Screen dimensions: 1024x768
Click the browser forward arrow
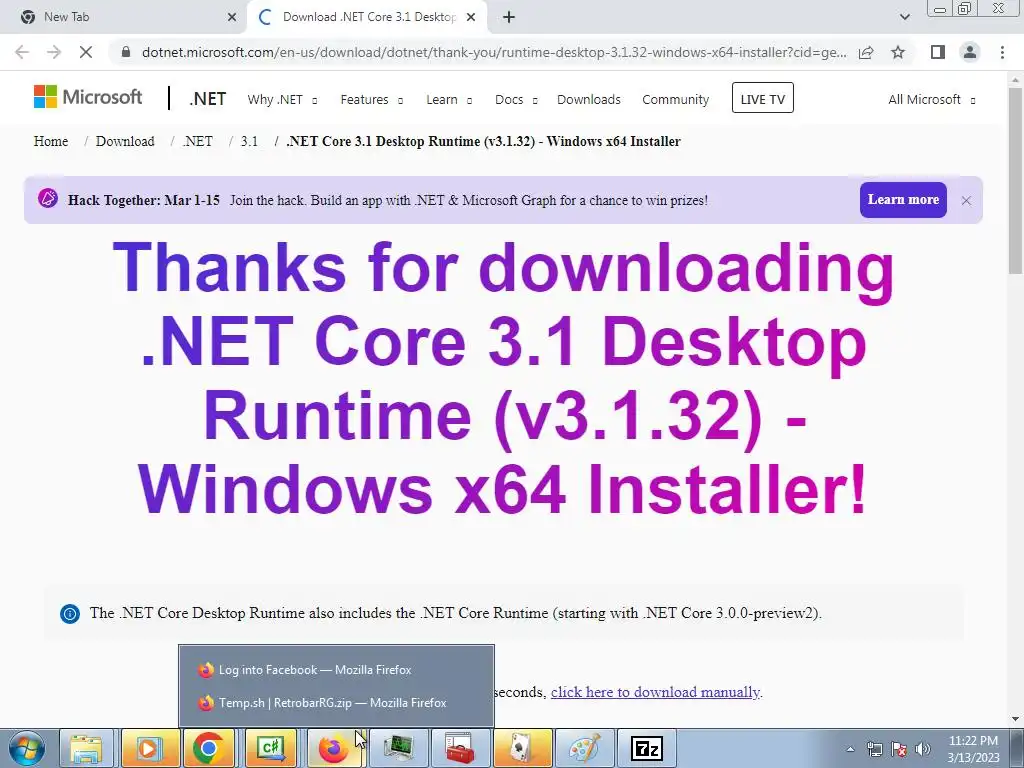pos(54,52)
